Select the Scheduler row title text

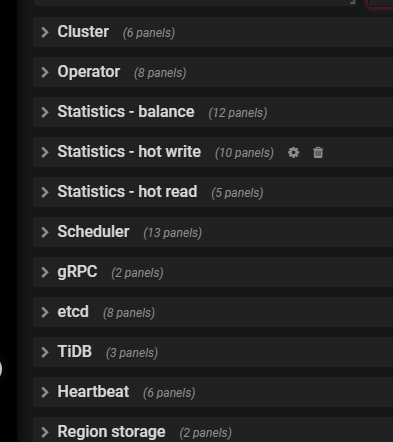pos(93,232)
